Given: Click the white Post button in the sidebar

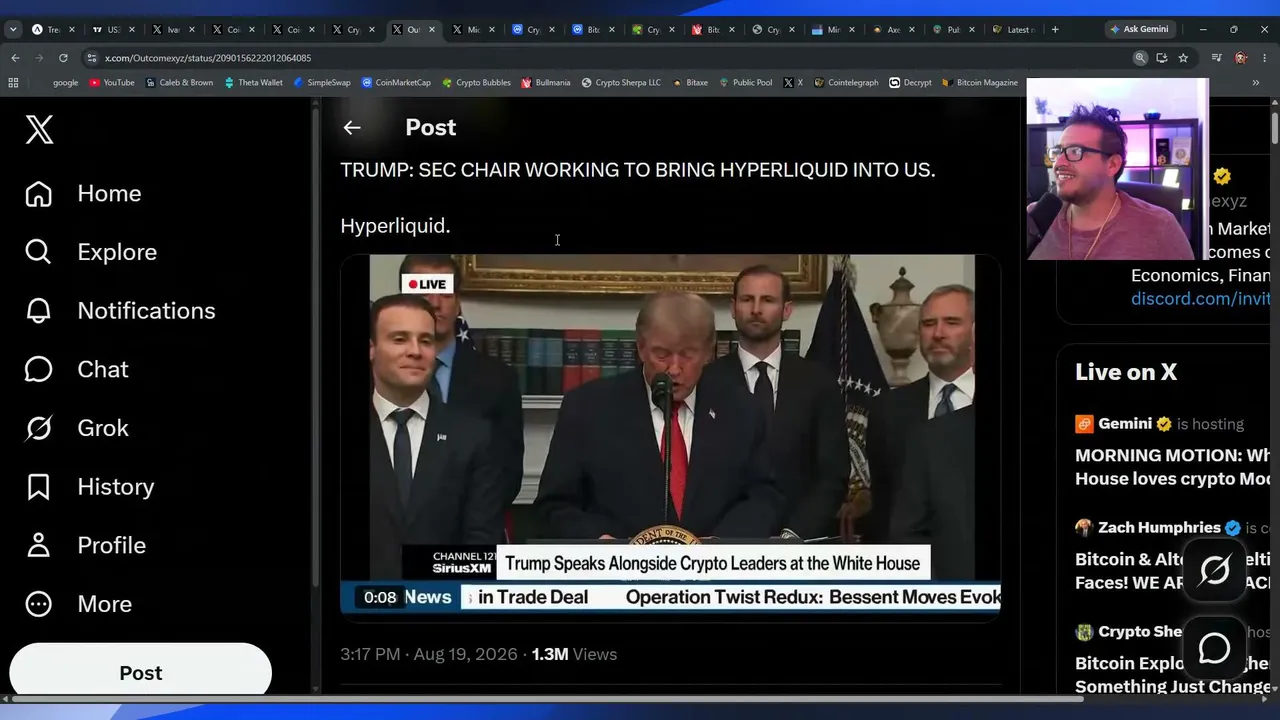Looking at the screenshot, I should click(x=140, y=671).
